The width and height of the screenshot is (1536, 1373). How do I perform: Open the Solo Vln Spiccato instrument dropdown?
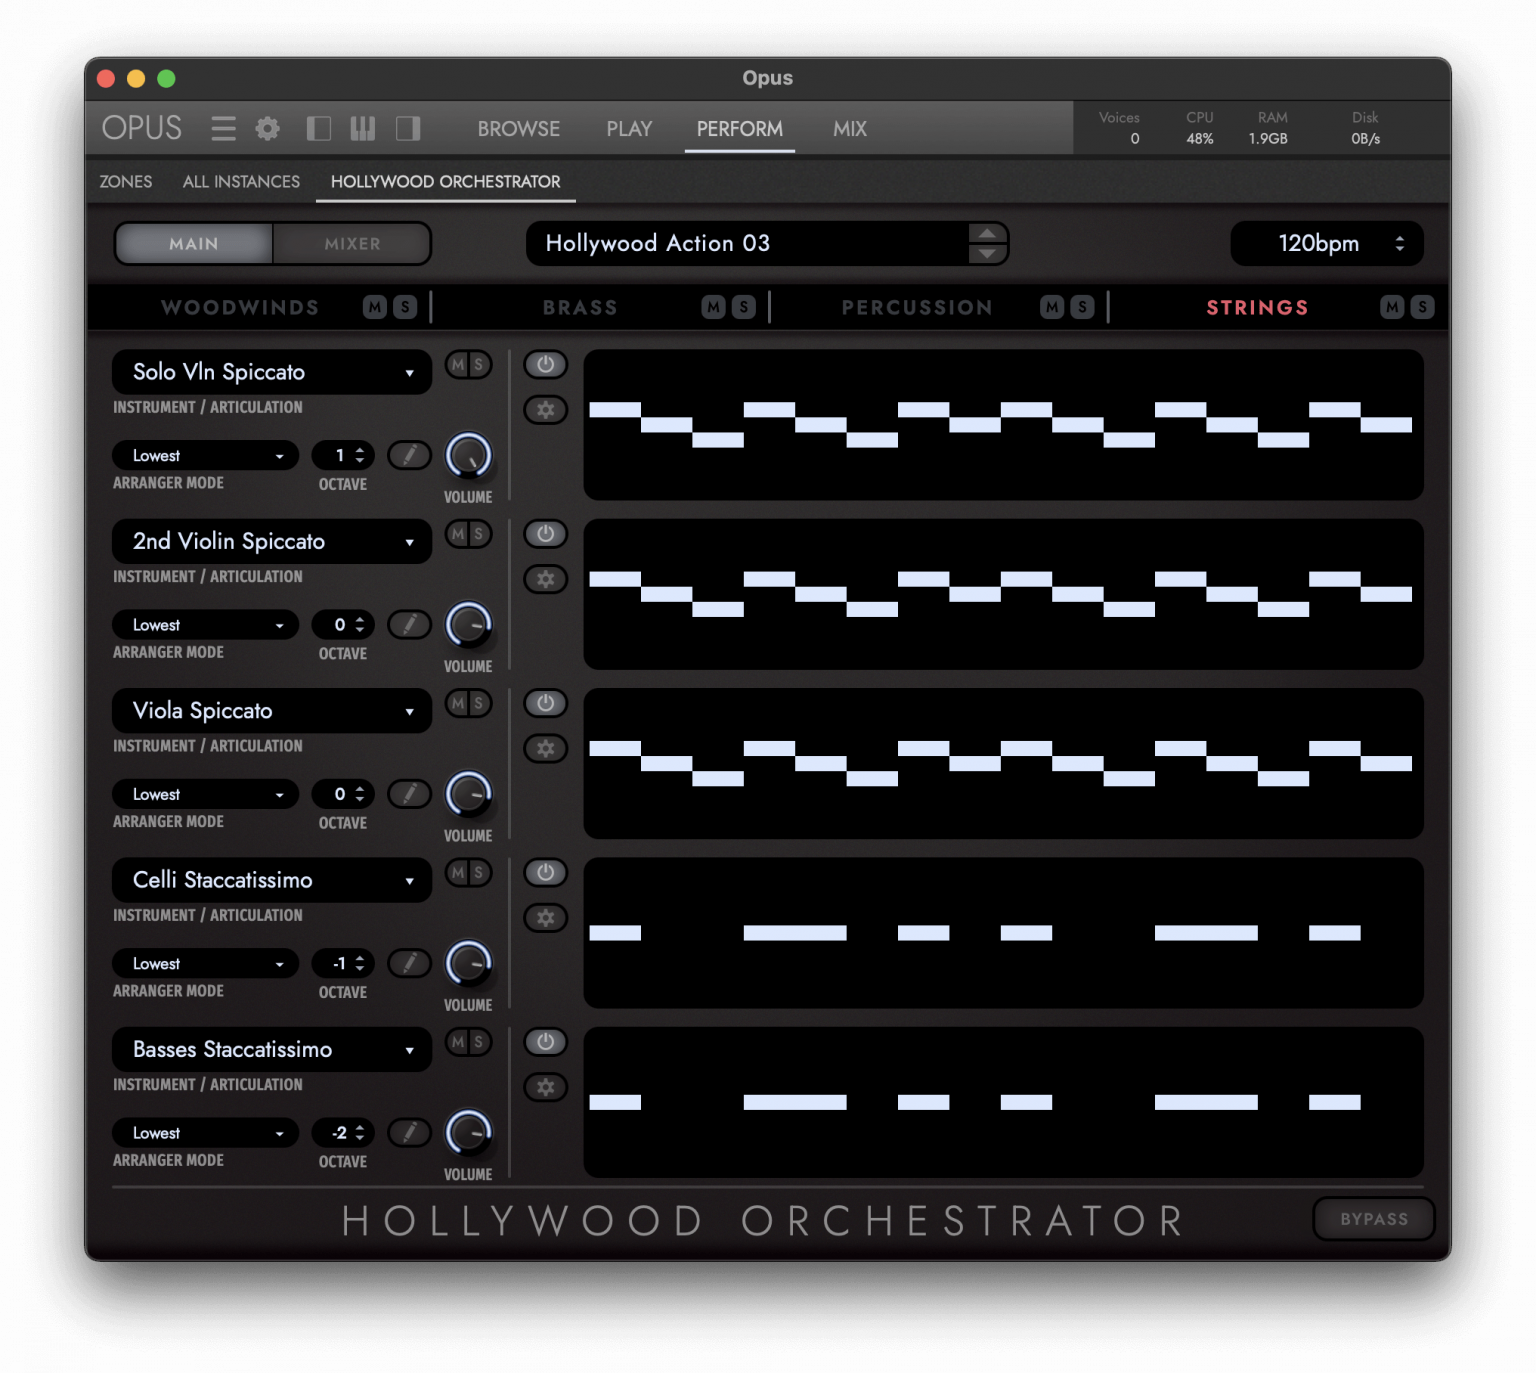point(271,372)
